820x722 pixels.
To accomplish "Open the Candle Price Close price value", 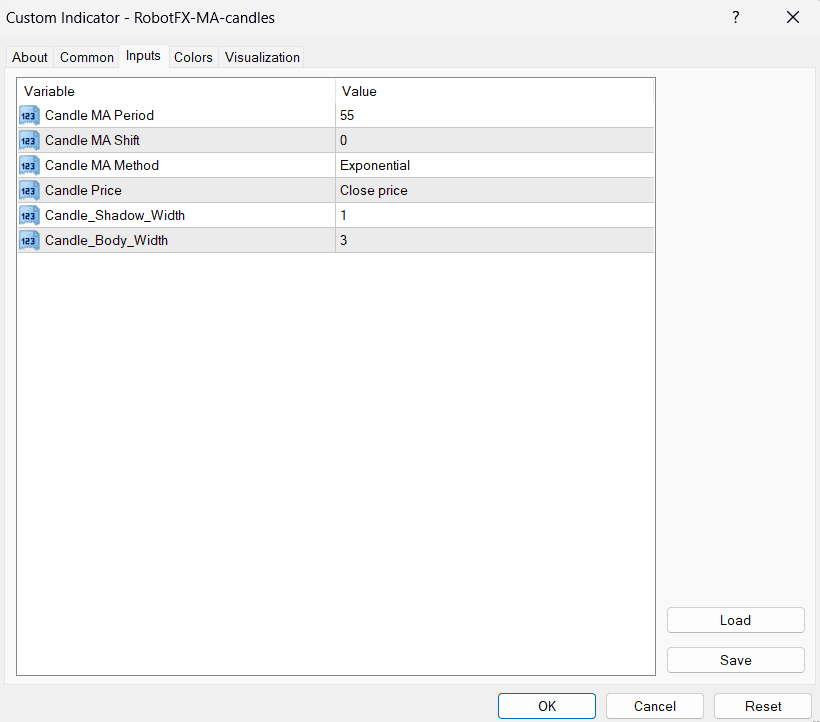I will (494, 191).
